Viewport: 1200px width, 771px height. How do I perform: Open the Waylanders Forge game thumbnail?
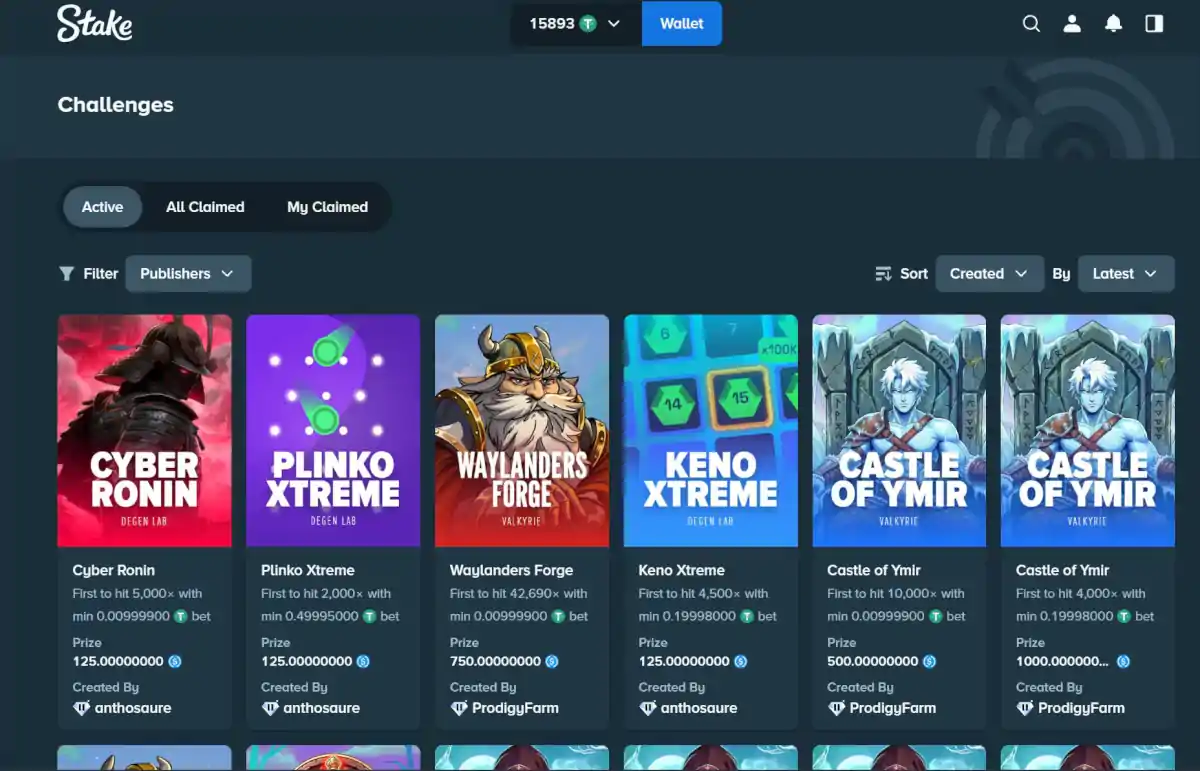522,431
